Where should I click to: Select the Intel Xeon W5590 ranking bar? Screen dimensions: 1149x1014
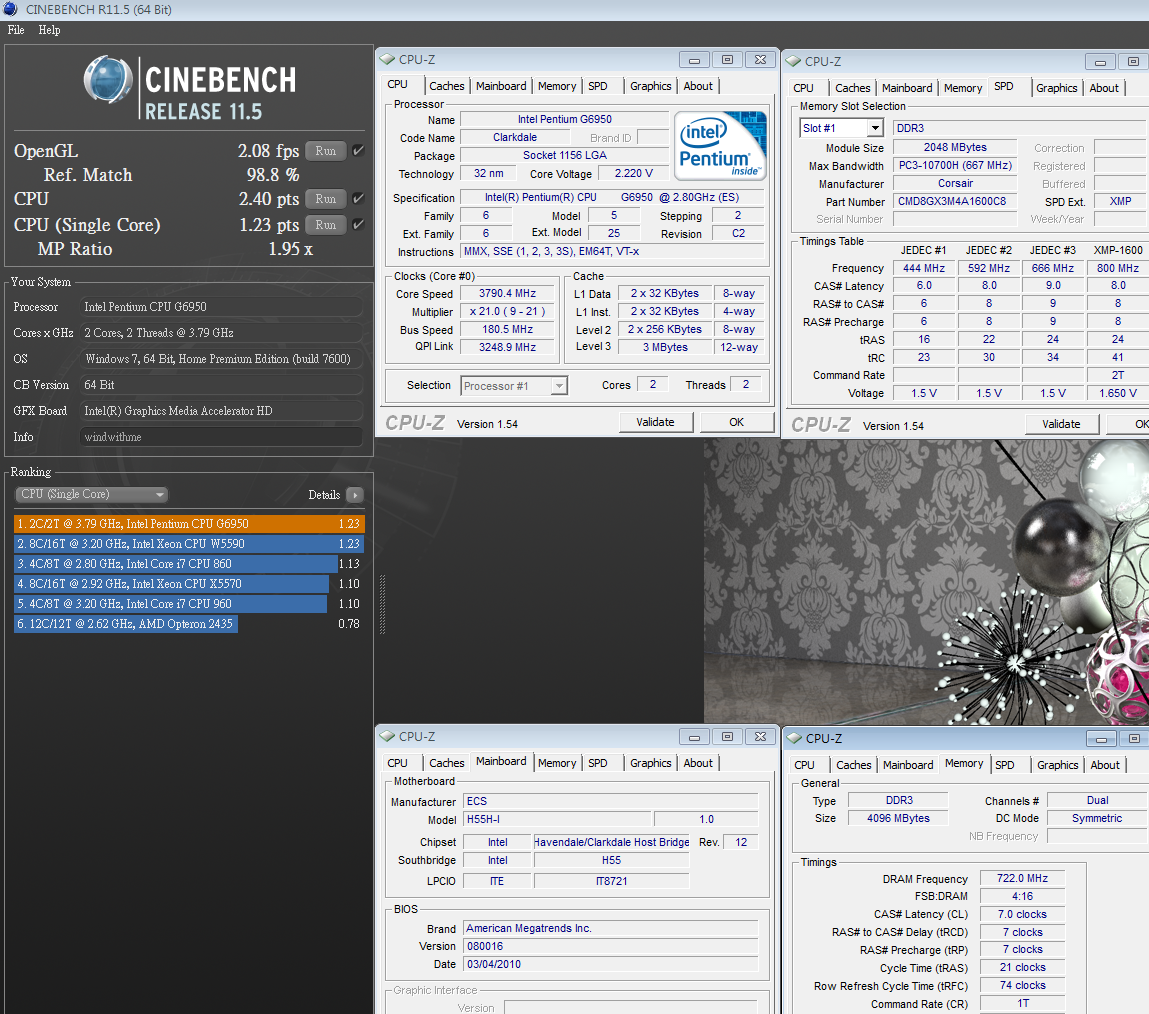click(x=189, y=544)
